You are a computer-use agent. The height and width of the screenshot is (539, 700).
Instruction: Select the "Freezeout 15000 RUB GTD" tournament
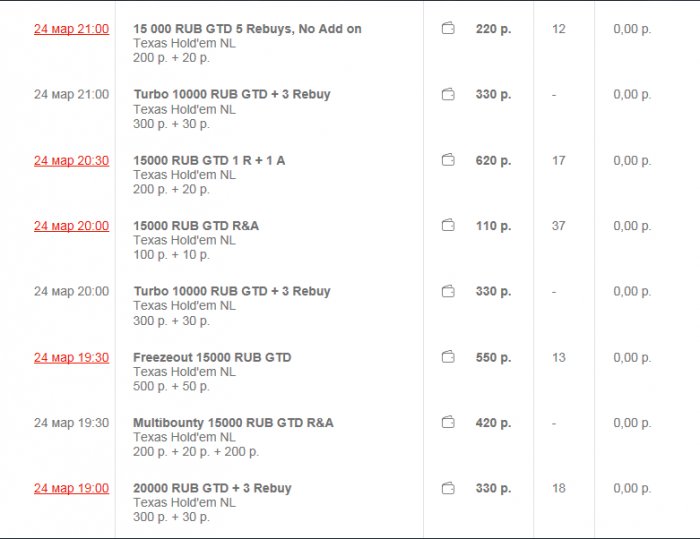tap(212, 357)
